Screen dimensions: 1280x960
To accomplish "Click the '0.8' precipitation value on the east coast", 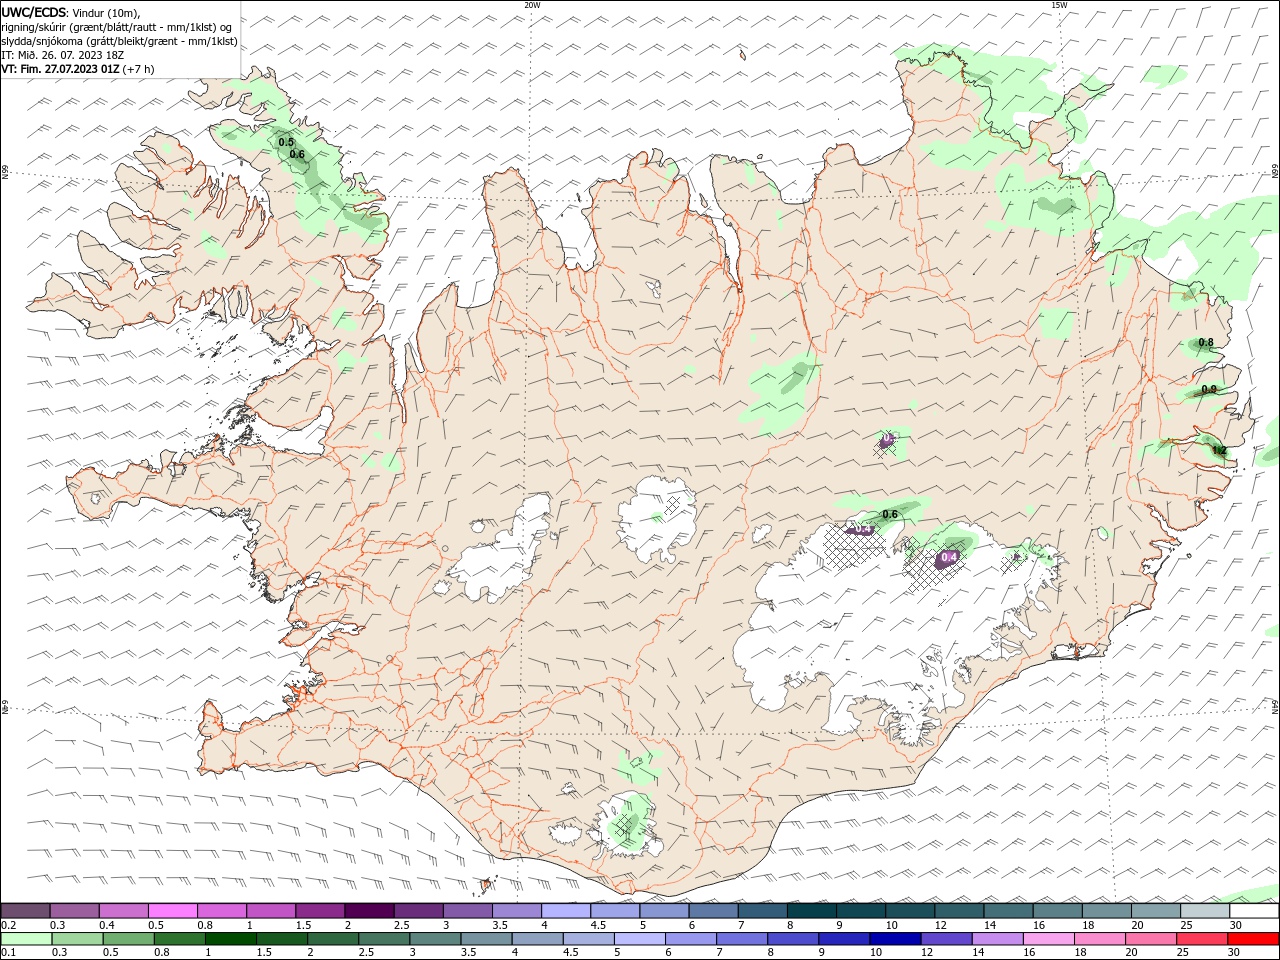I will click(1206, 343).
